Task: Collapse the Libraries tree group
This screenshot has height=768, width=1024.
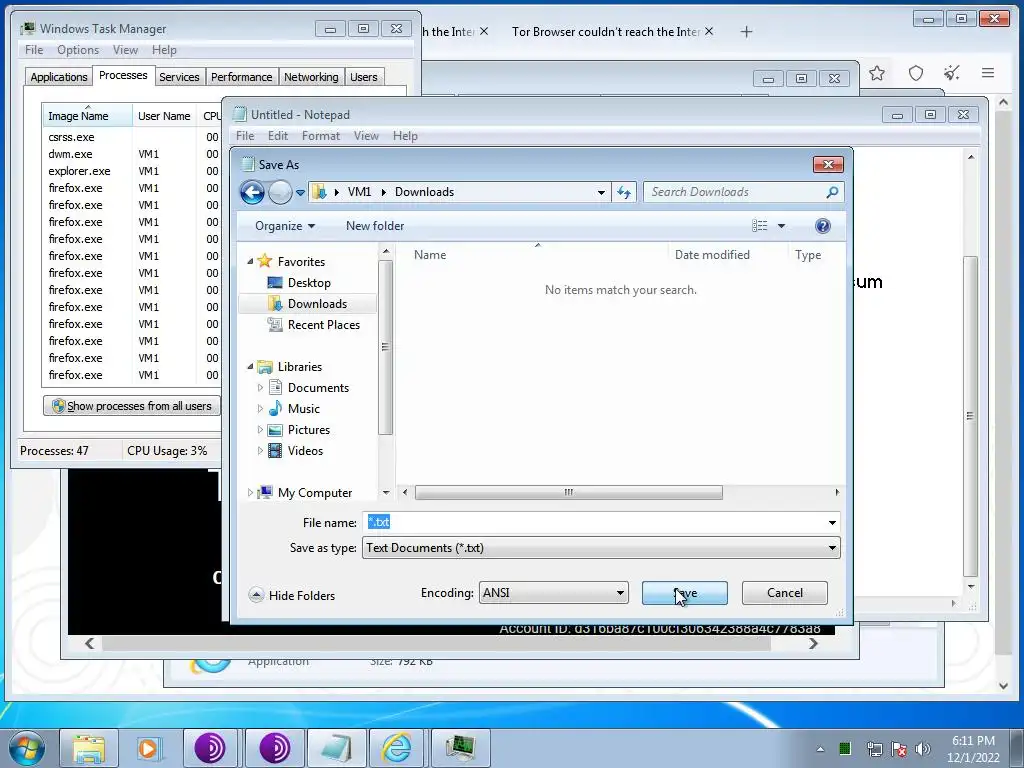Action: 250,366
